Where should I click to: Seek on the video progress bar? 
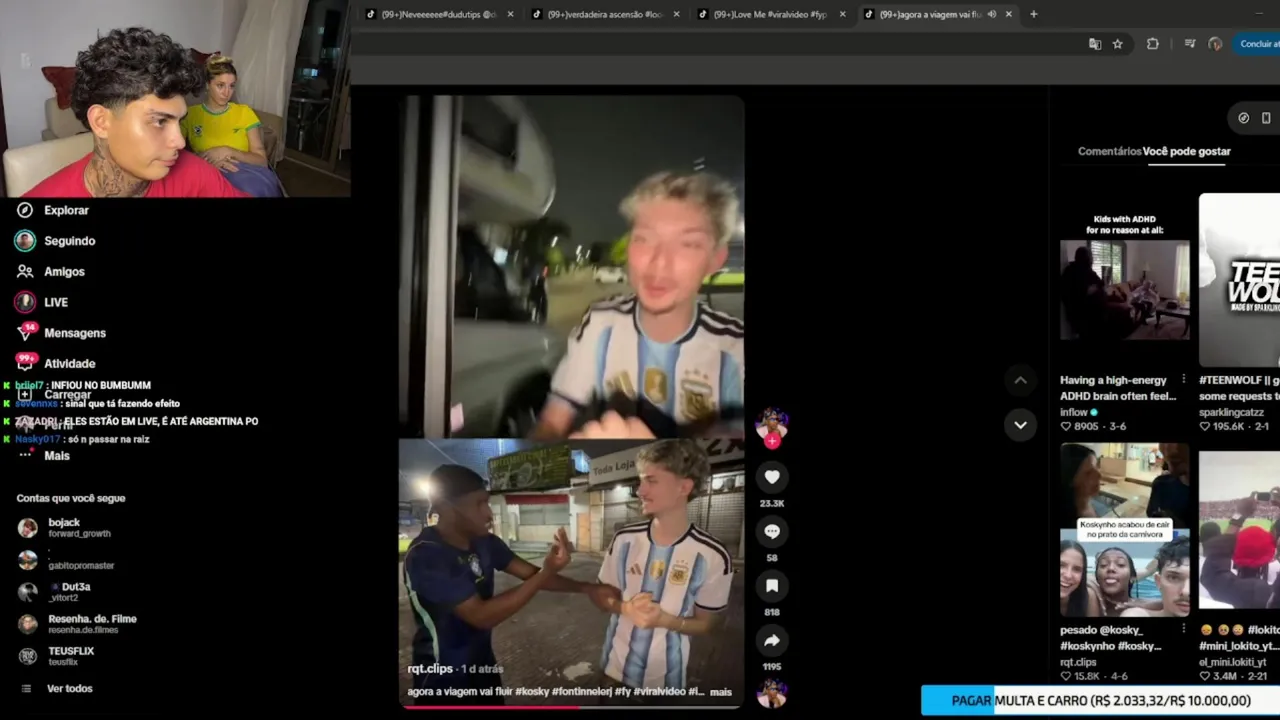click(x=571, y=707)
